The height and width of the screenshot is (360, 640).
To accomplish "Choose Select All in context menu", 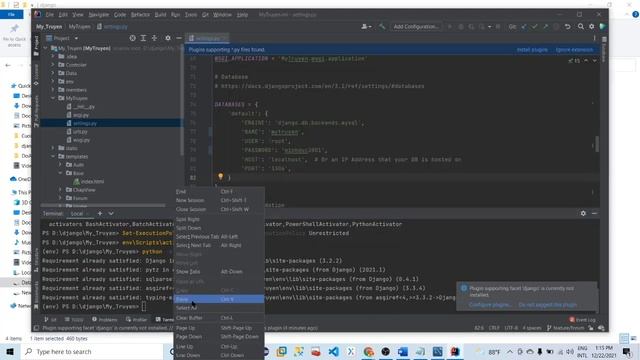I will 219,308.
